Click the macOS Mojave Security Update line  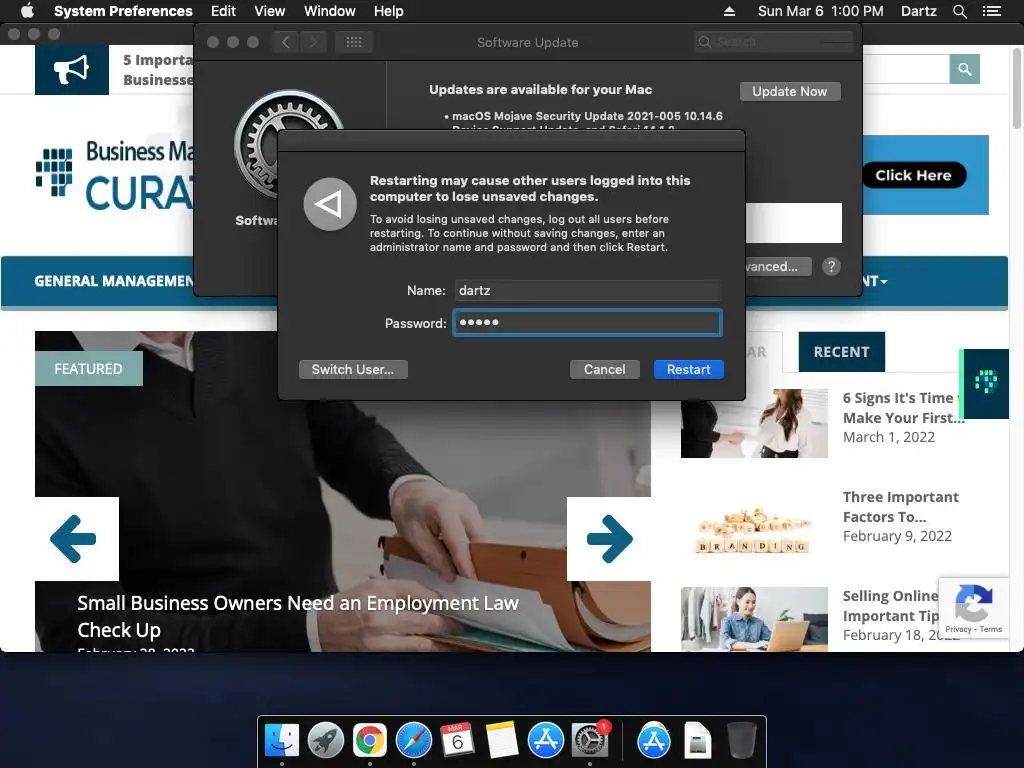coord(587,116)
